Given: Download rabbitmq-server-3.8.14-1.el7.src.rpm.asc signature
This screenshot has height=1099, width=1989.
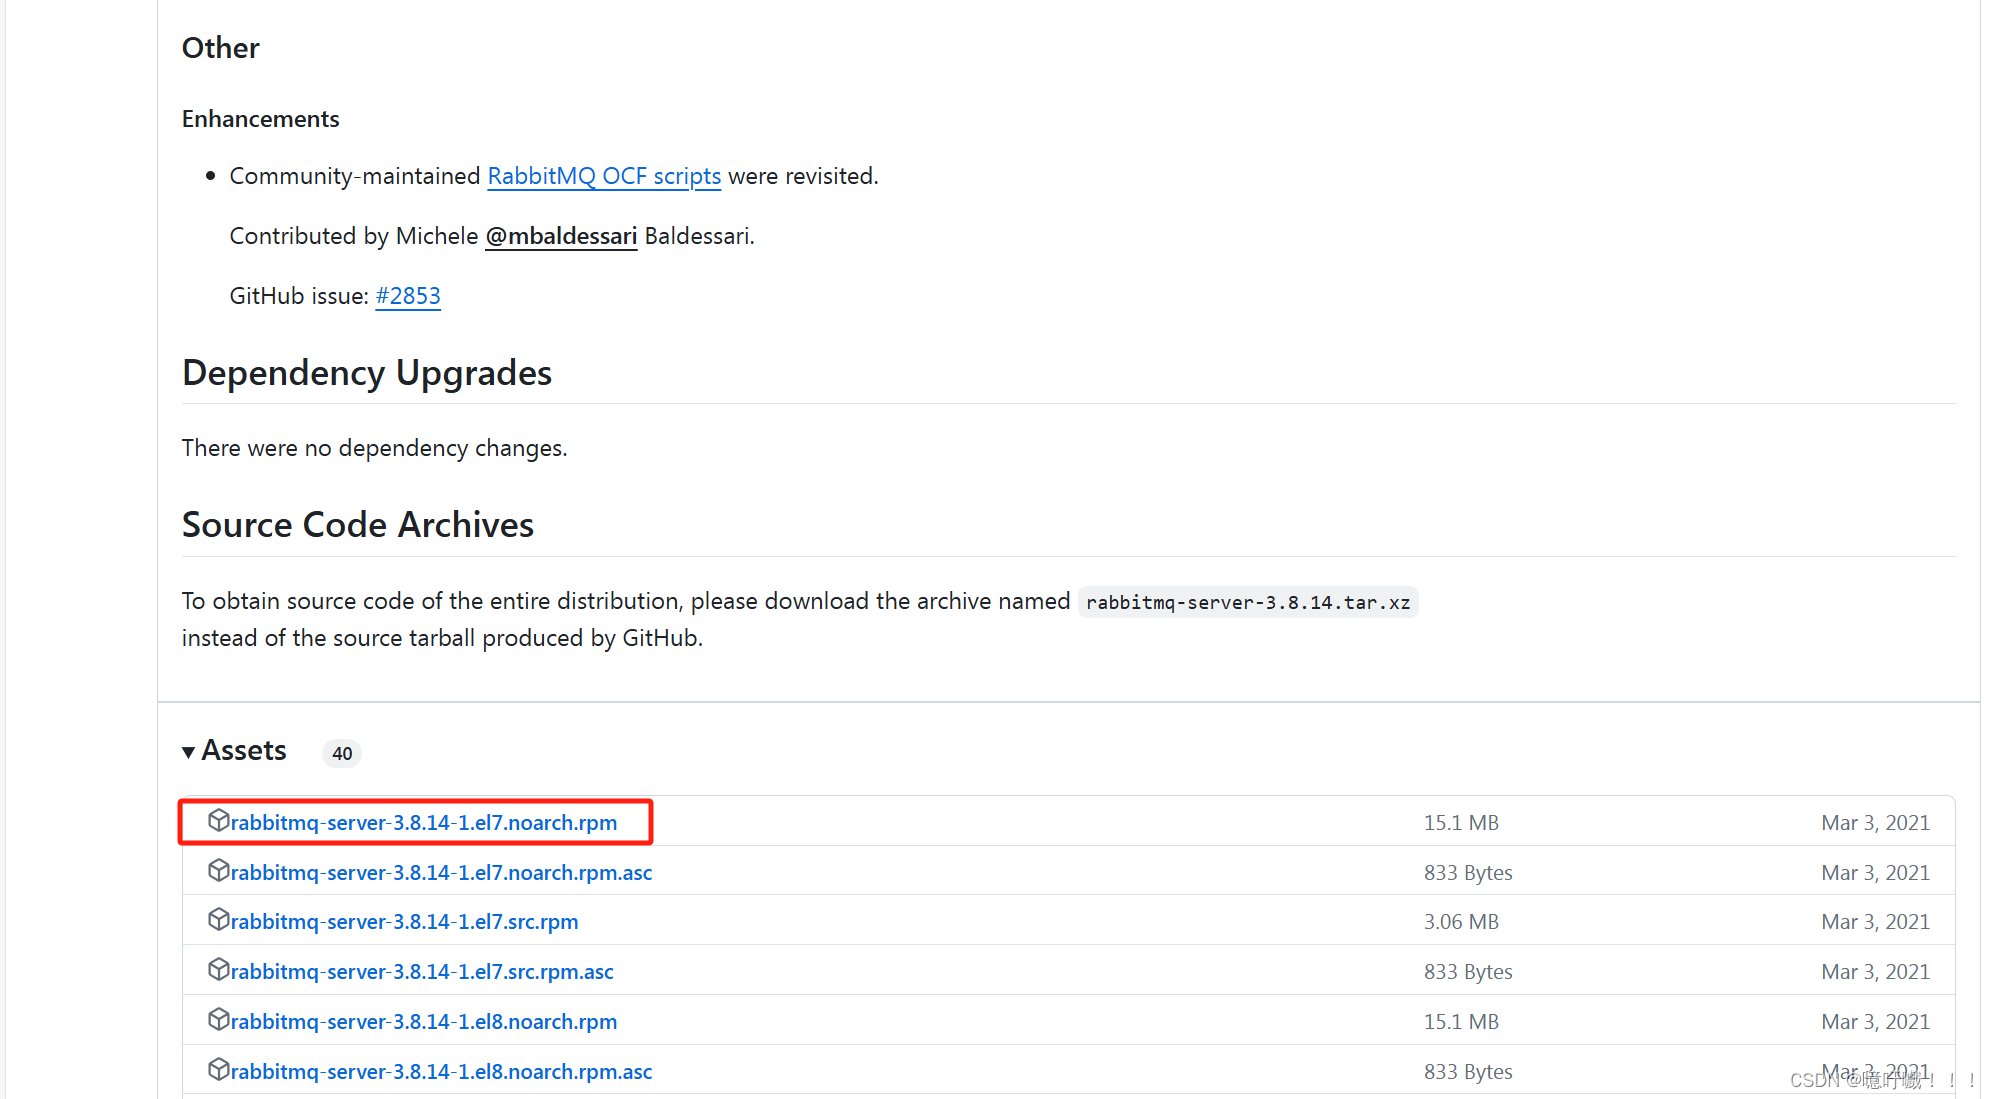Looking at the screenshot, I should 422,972.
